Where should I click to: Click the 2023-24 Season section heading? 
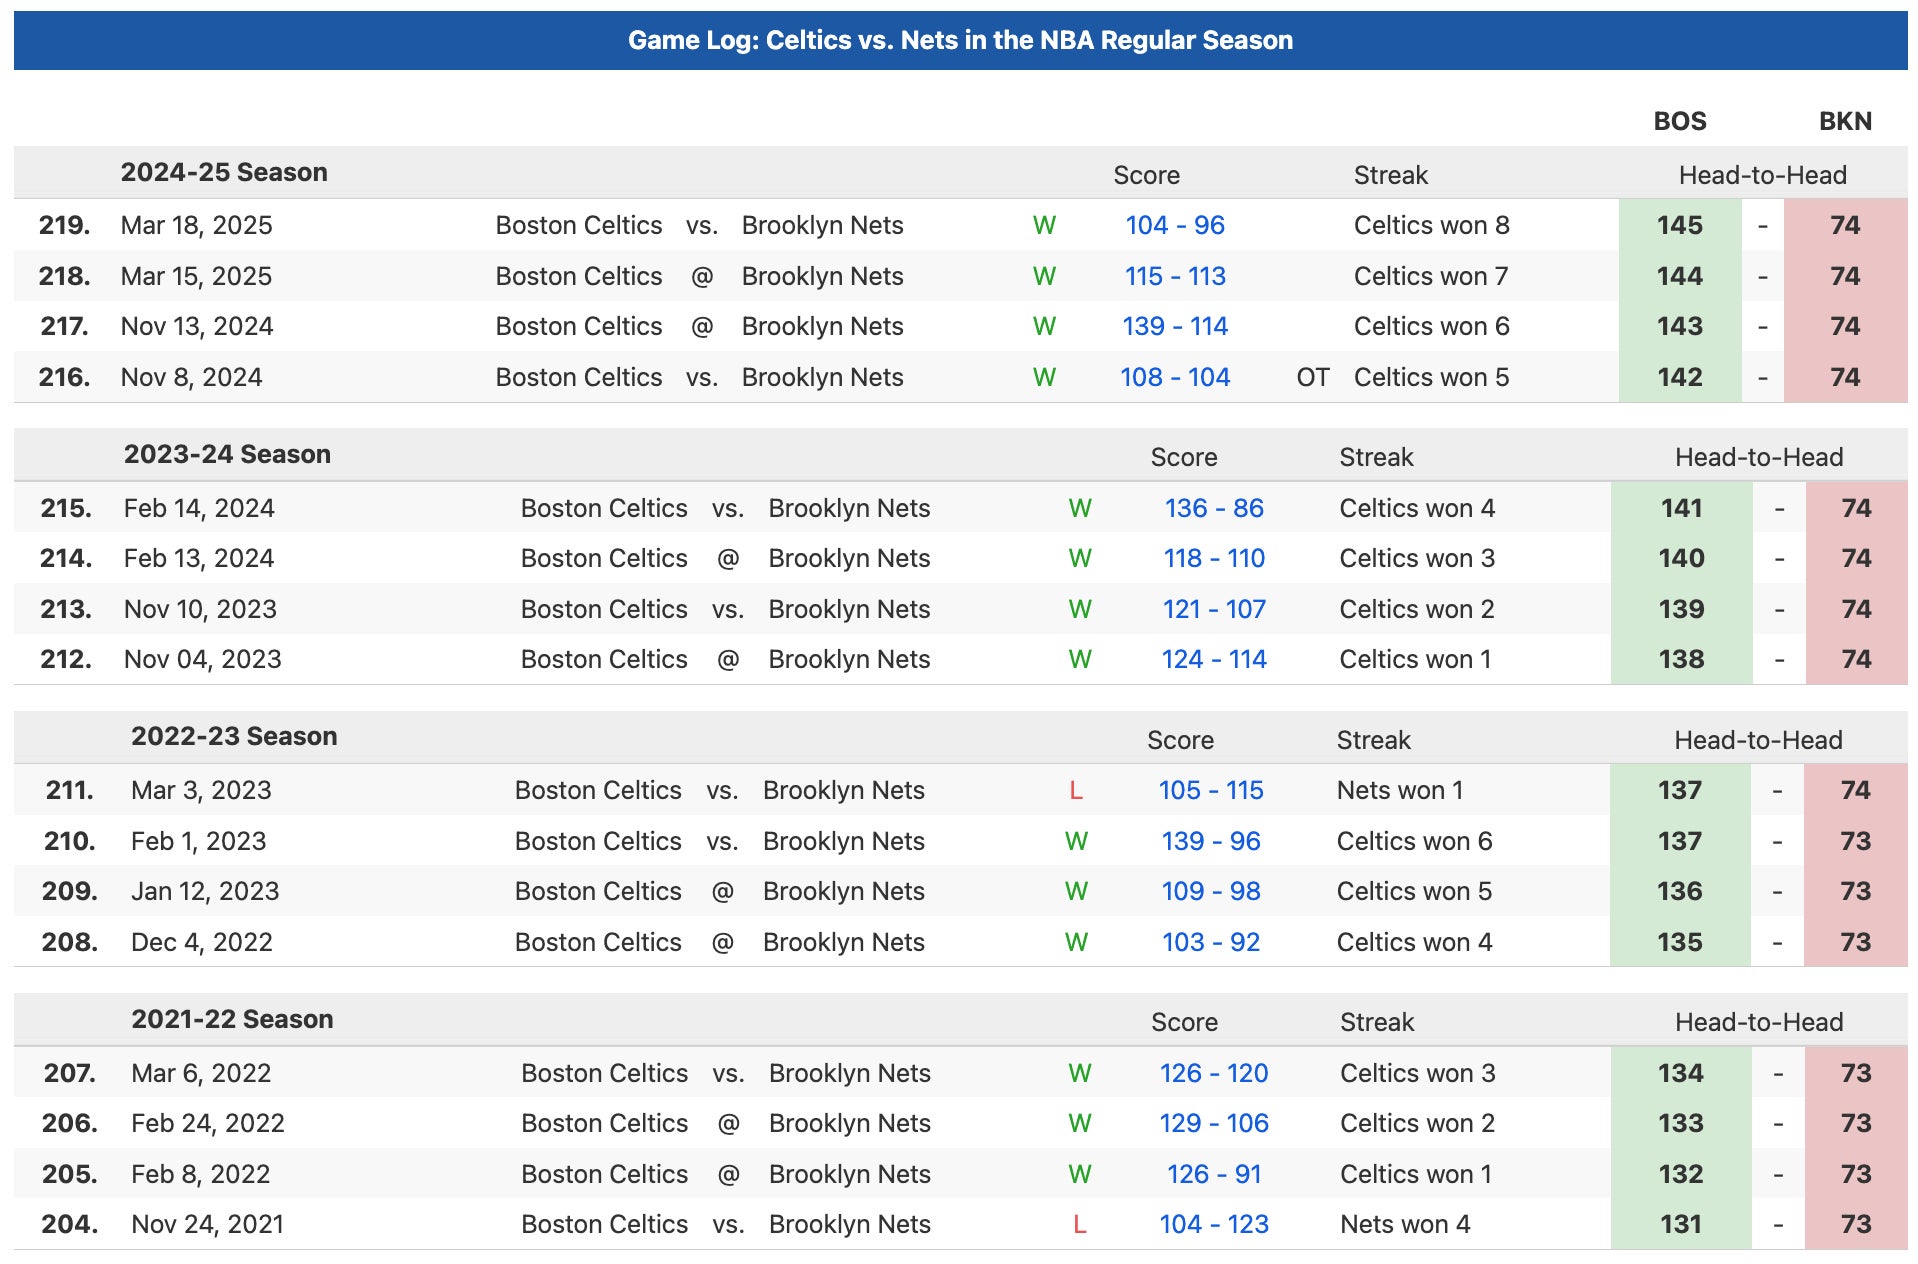227,455
